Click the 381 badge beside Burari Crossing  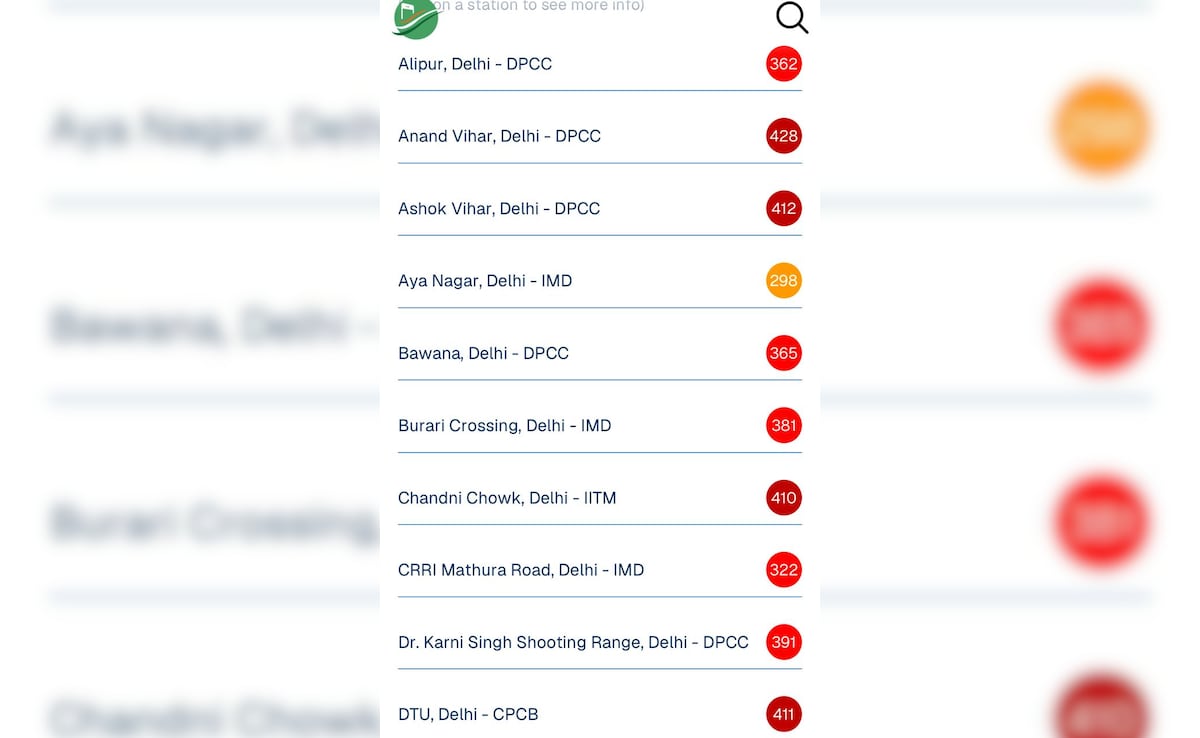pos(784,425)
